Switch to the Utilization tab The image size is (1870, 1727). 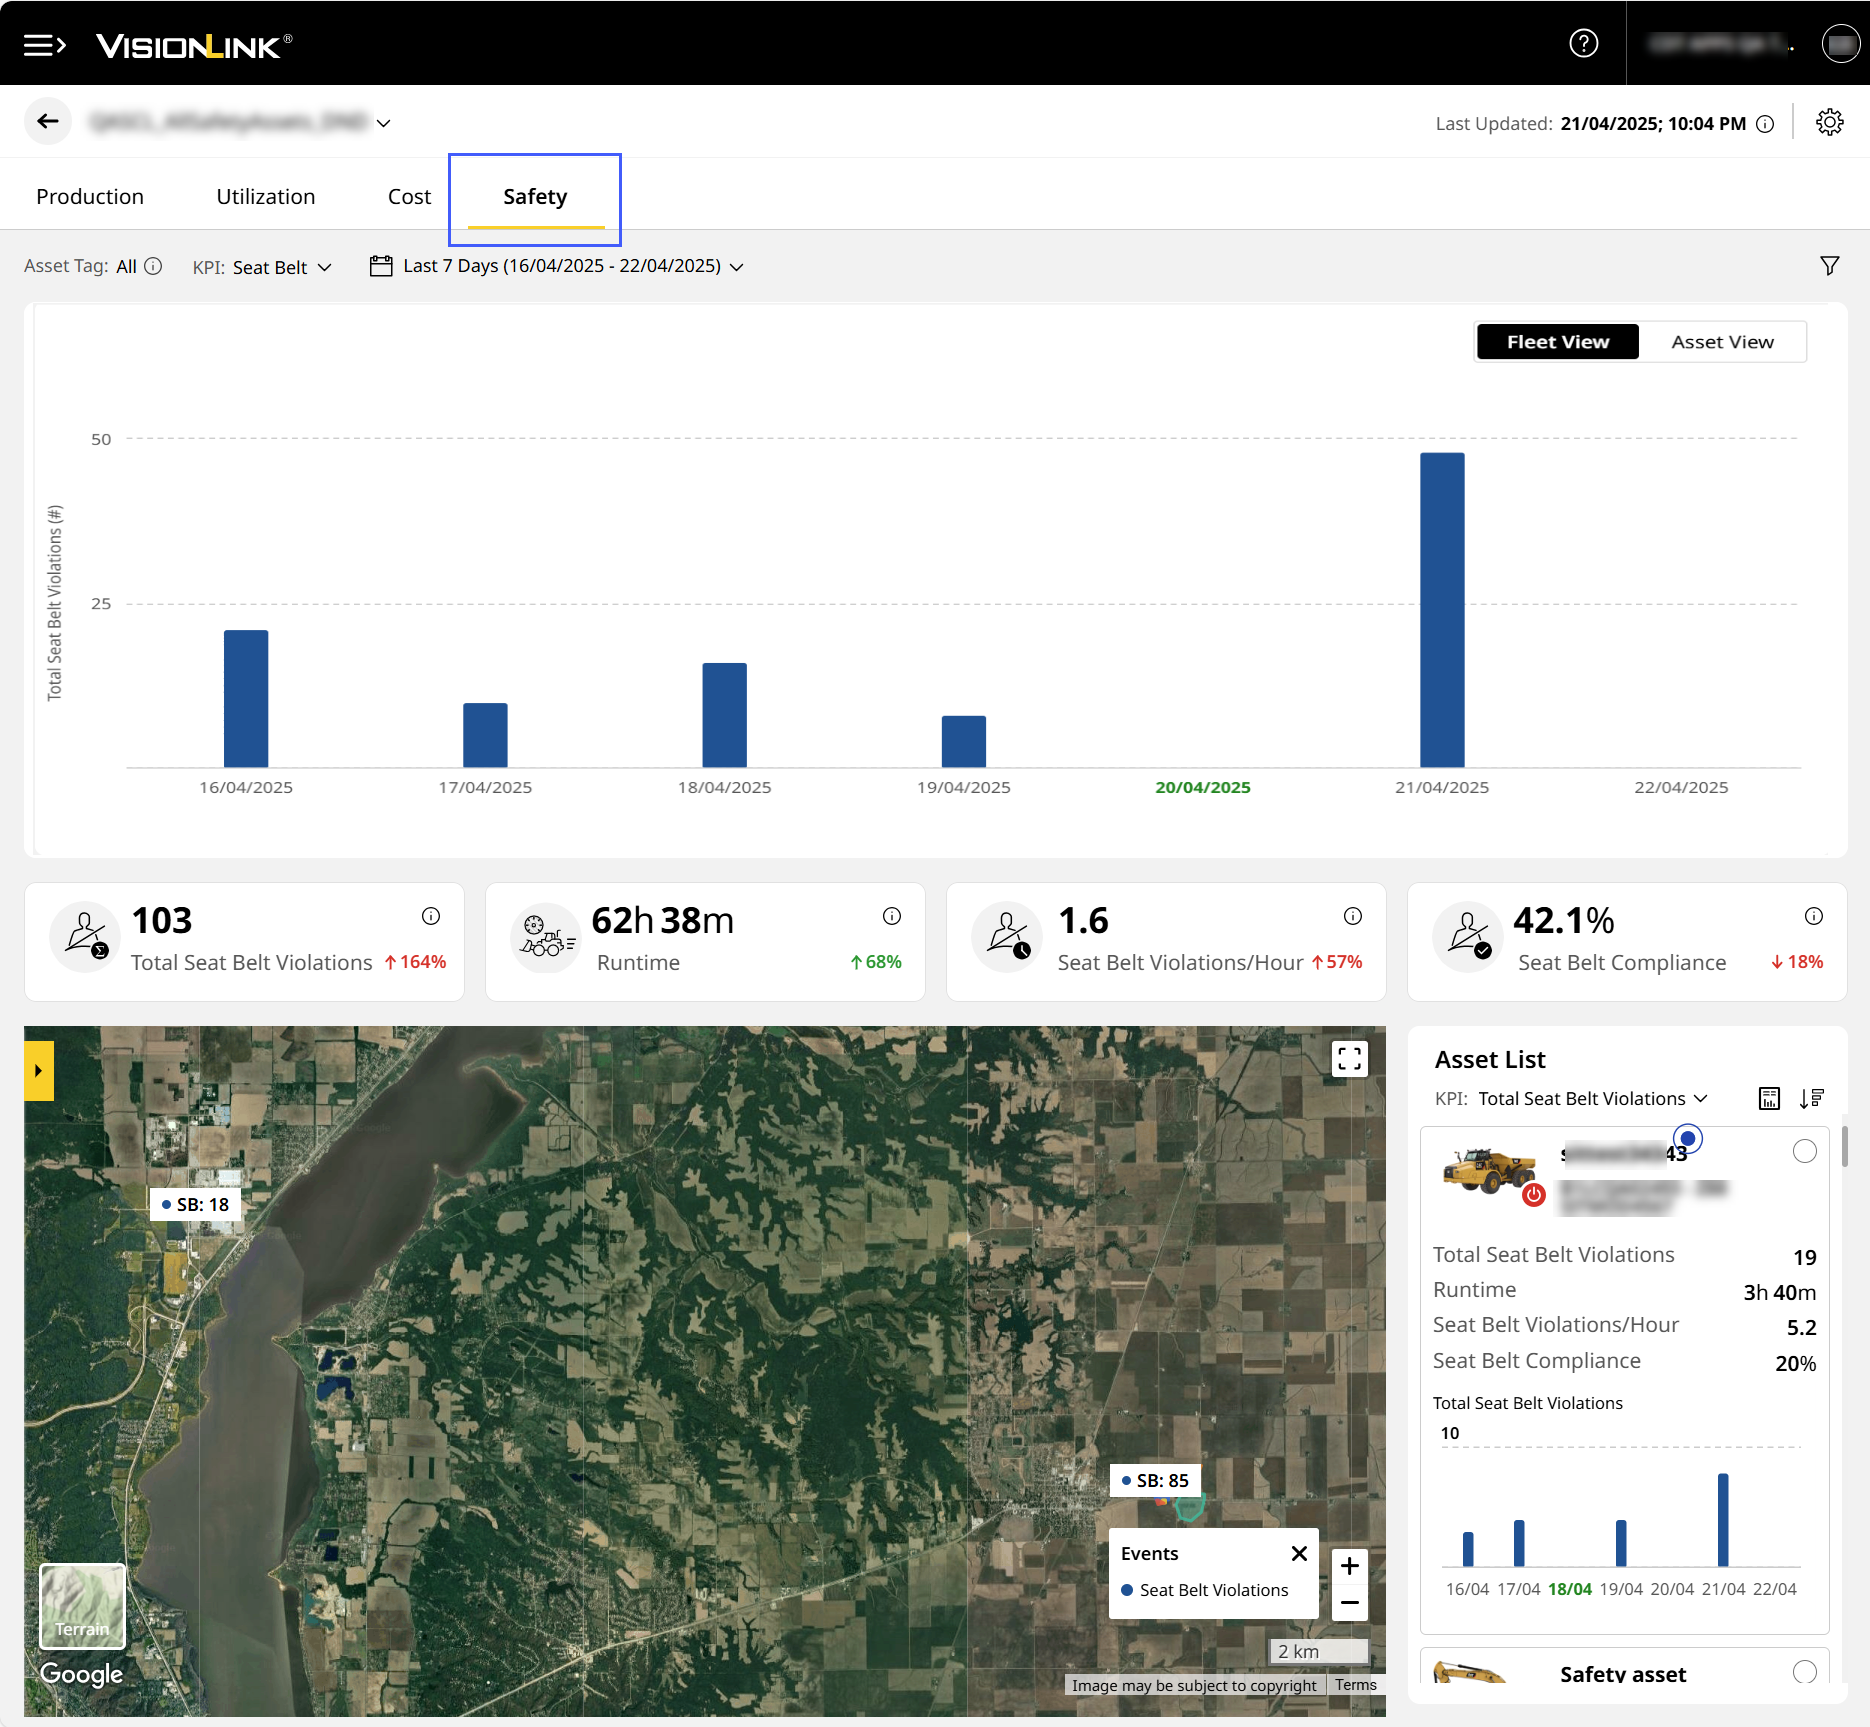click(266, 197)
